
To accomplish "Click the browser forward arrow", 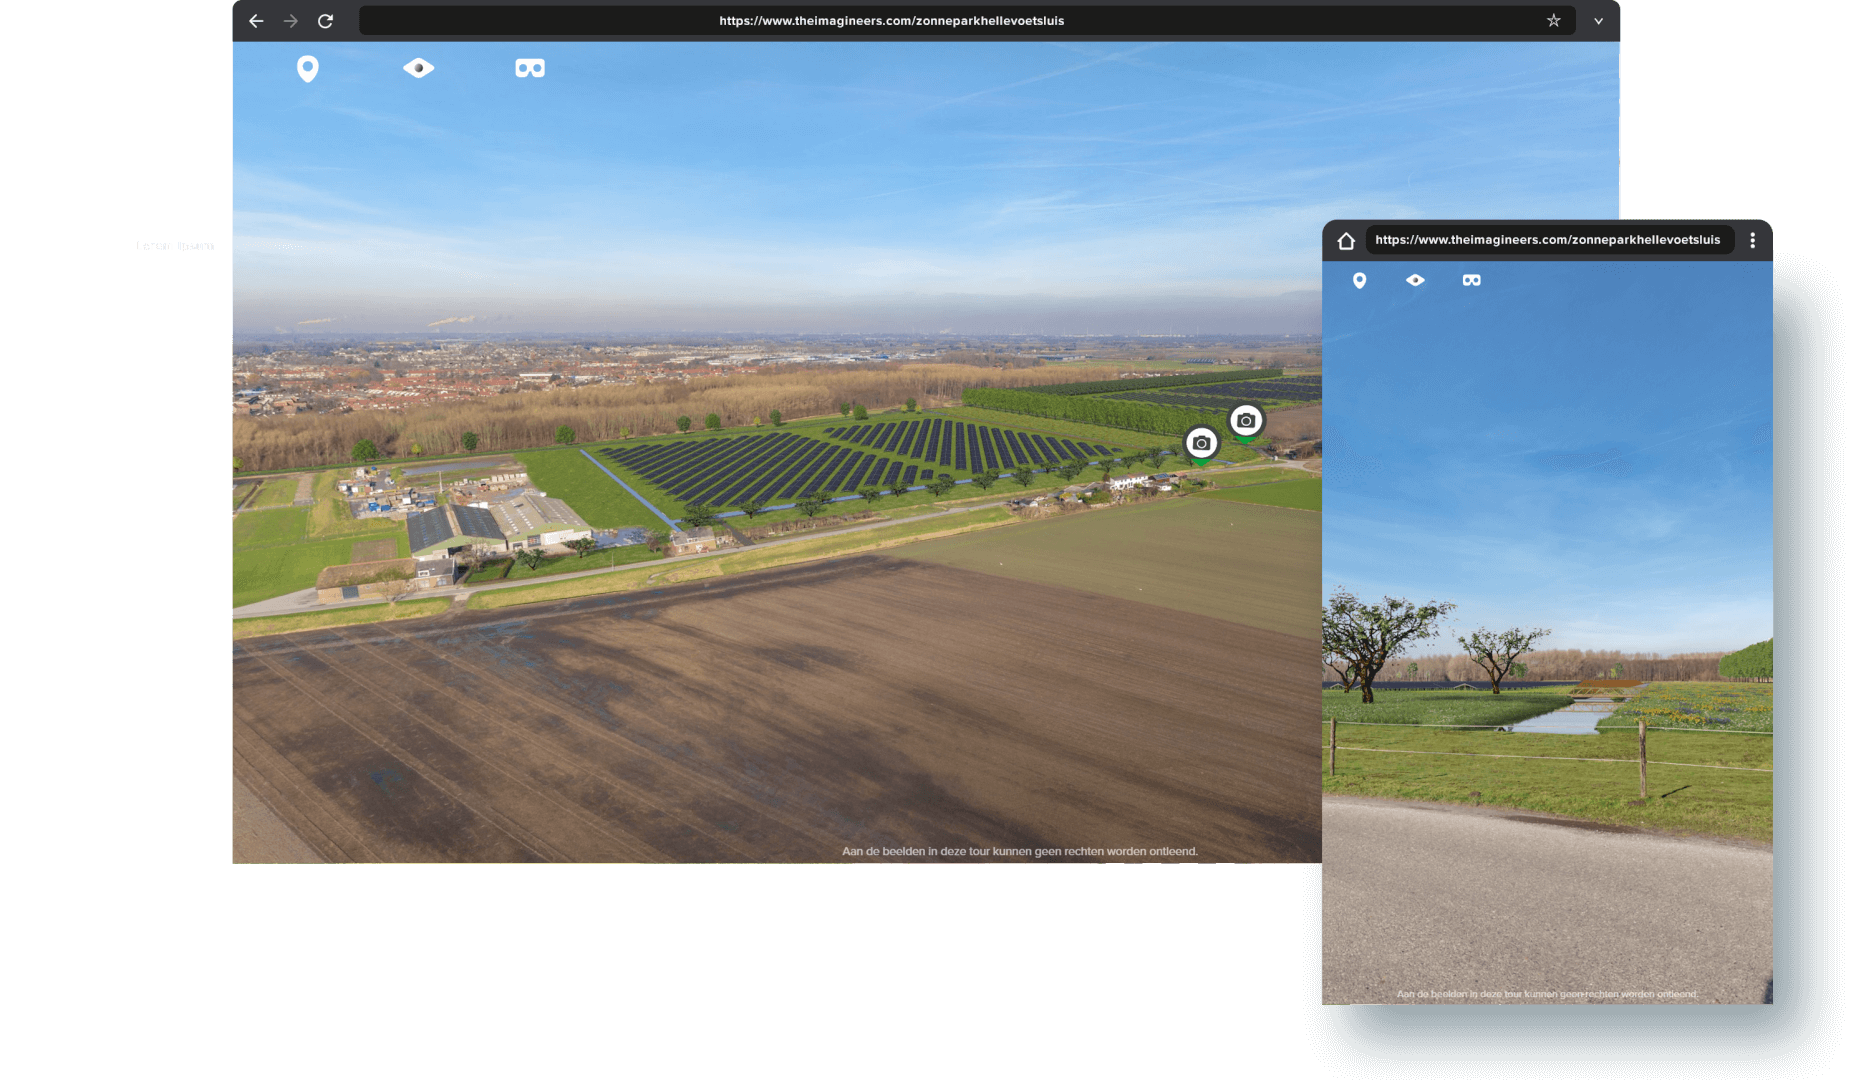I will [291, 21].
